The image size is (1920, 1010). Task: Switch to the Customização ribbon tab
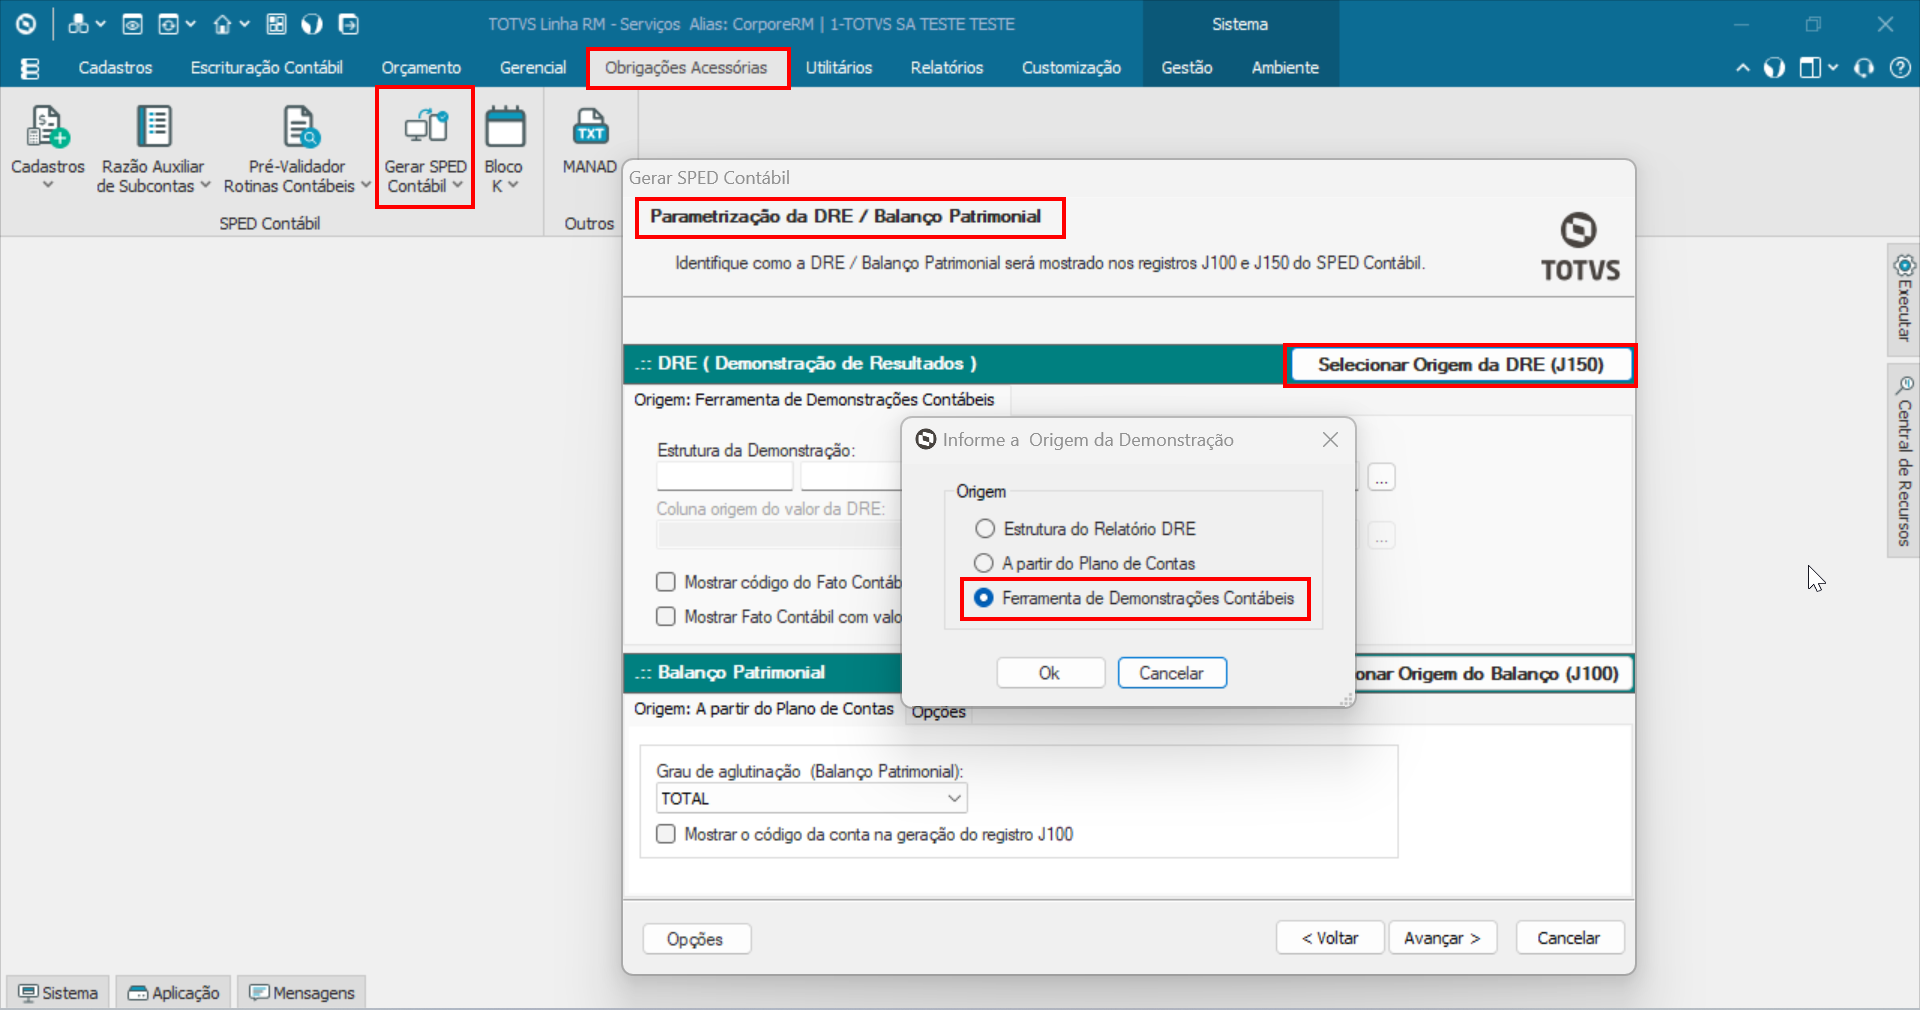pos(1071,68)
